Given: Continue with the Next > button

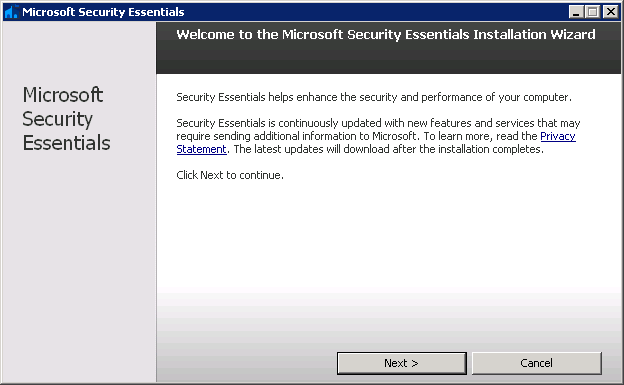Looking at the screenshot, I should point(402,363).
